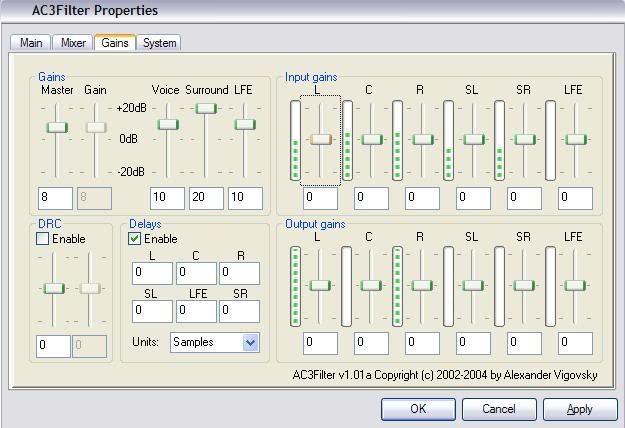The width and height of the screenshot is (625, 428).
Task: Click the Cancel button
Action: 499,409
